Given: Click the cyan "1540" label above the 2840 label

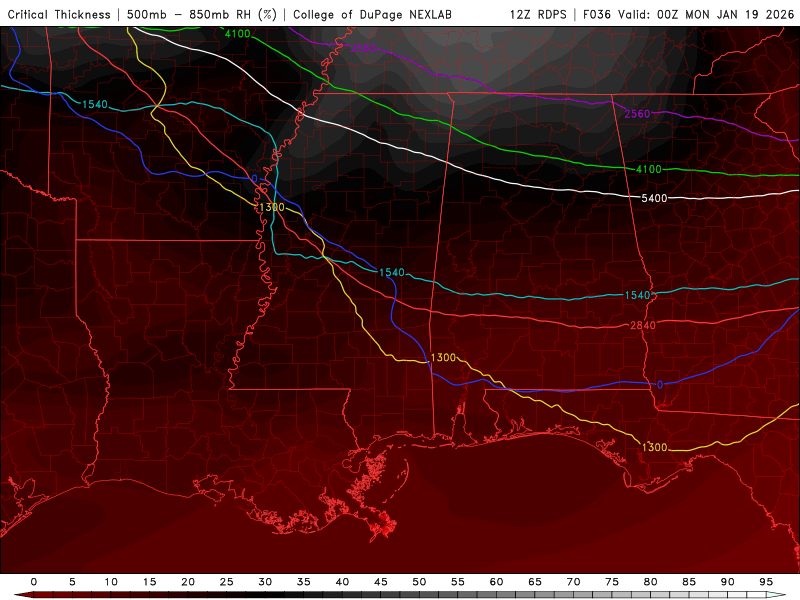Looking at the screenshot, I should [x=637, y=295].
